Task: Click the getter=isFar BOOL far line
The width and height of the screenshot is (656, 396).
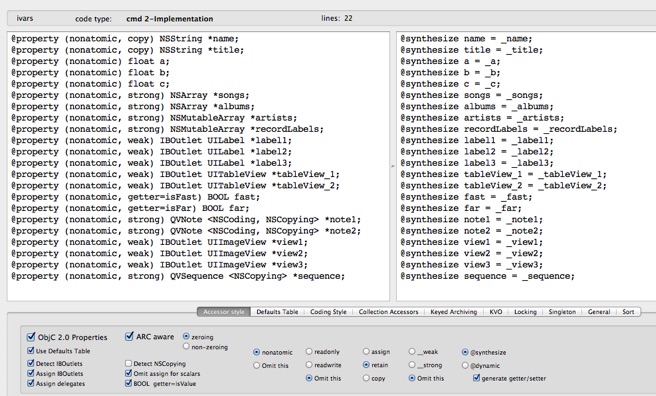Action: coord(130,208)
